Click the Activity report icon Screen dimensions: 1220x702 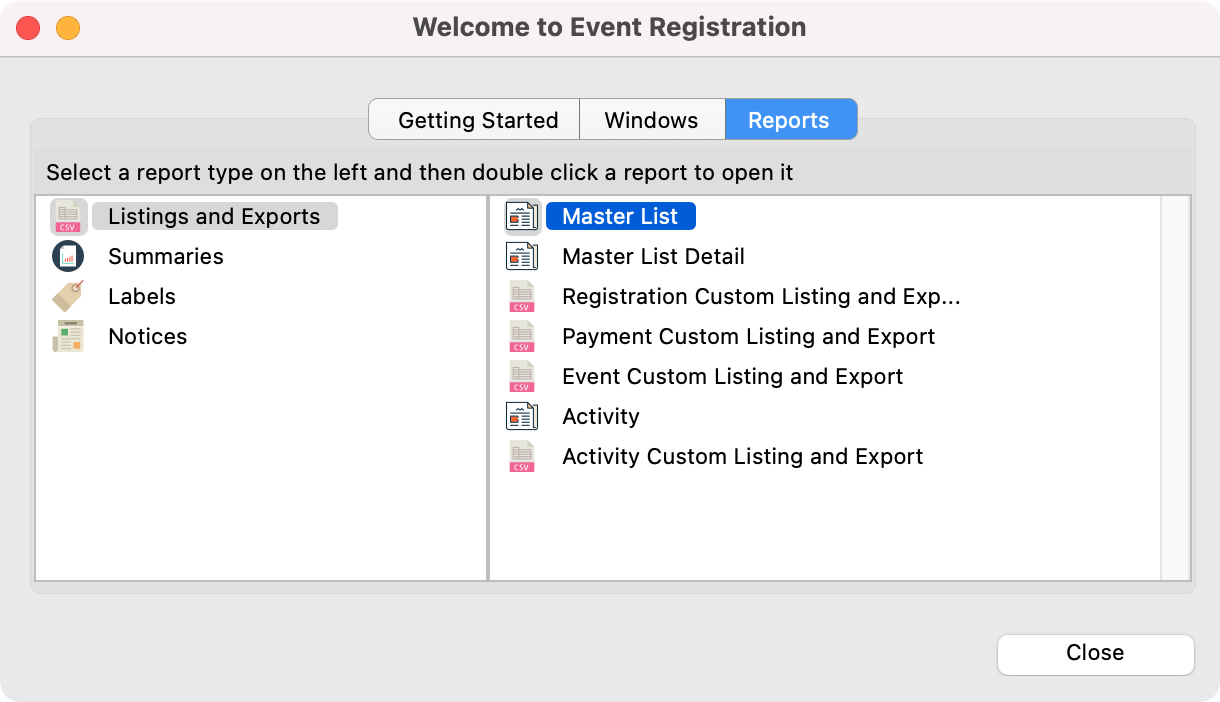pos(522,417)
